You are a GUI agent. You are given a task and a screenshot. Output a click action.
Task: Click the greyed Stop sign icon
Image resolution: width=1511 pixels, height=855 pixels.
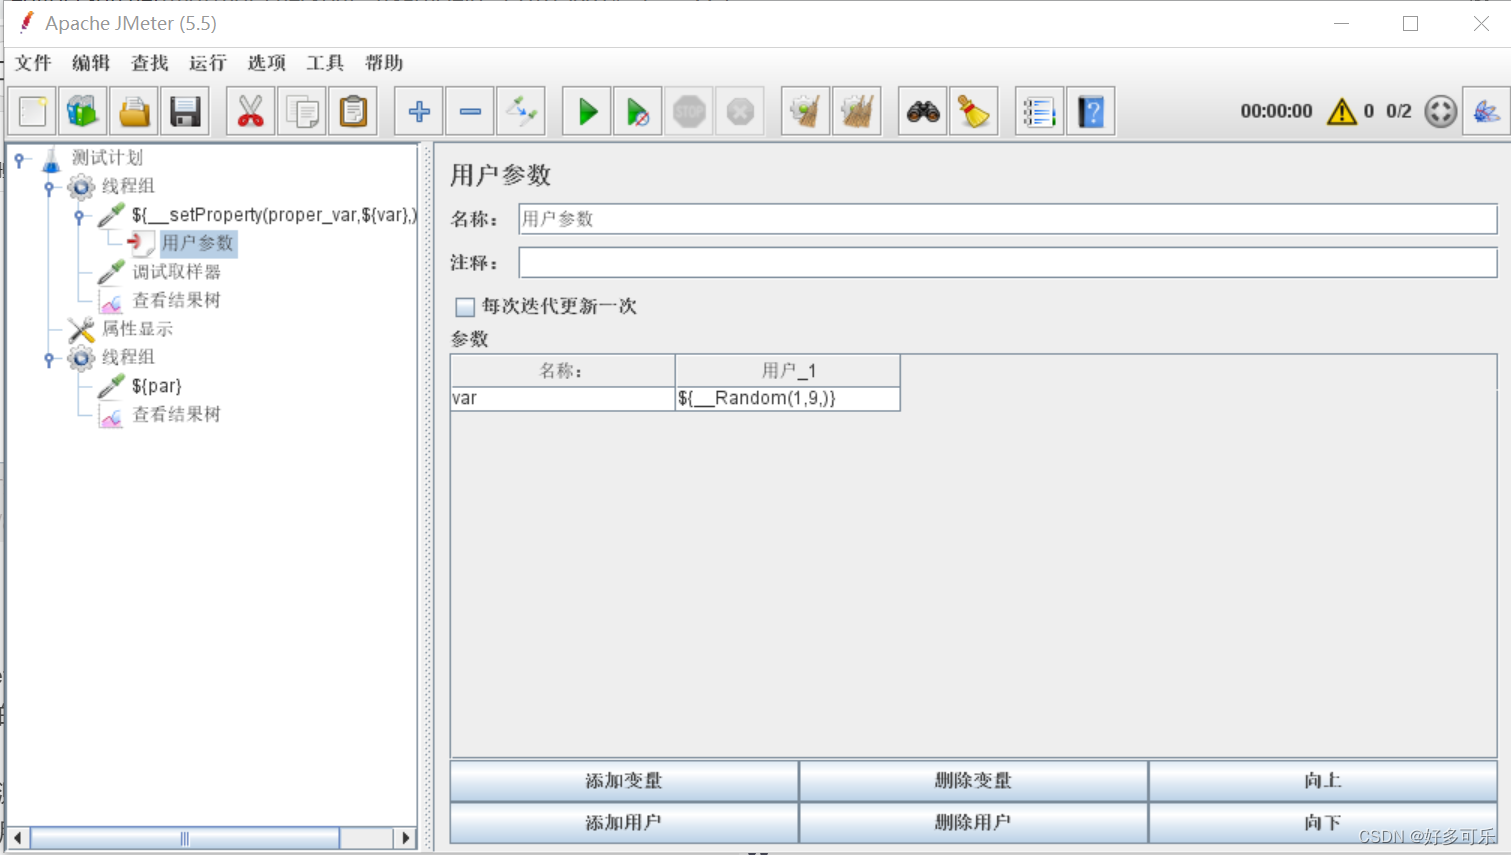click(689, 111)
